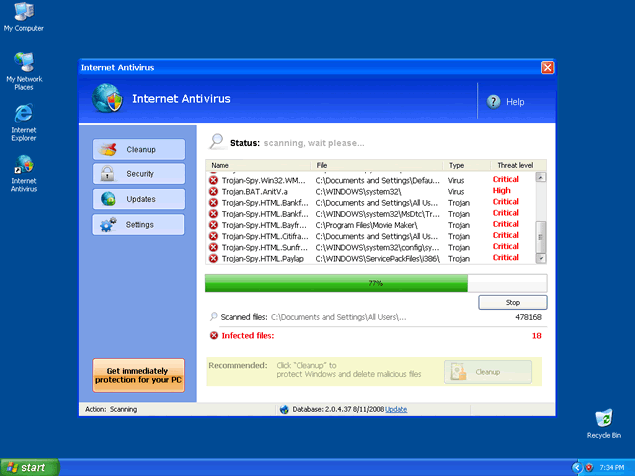The width and height of the screenshot is (635, 476).
Task: Stop the running scan
Action: coord(512,302)
